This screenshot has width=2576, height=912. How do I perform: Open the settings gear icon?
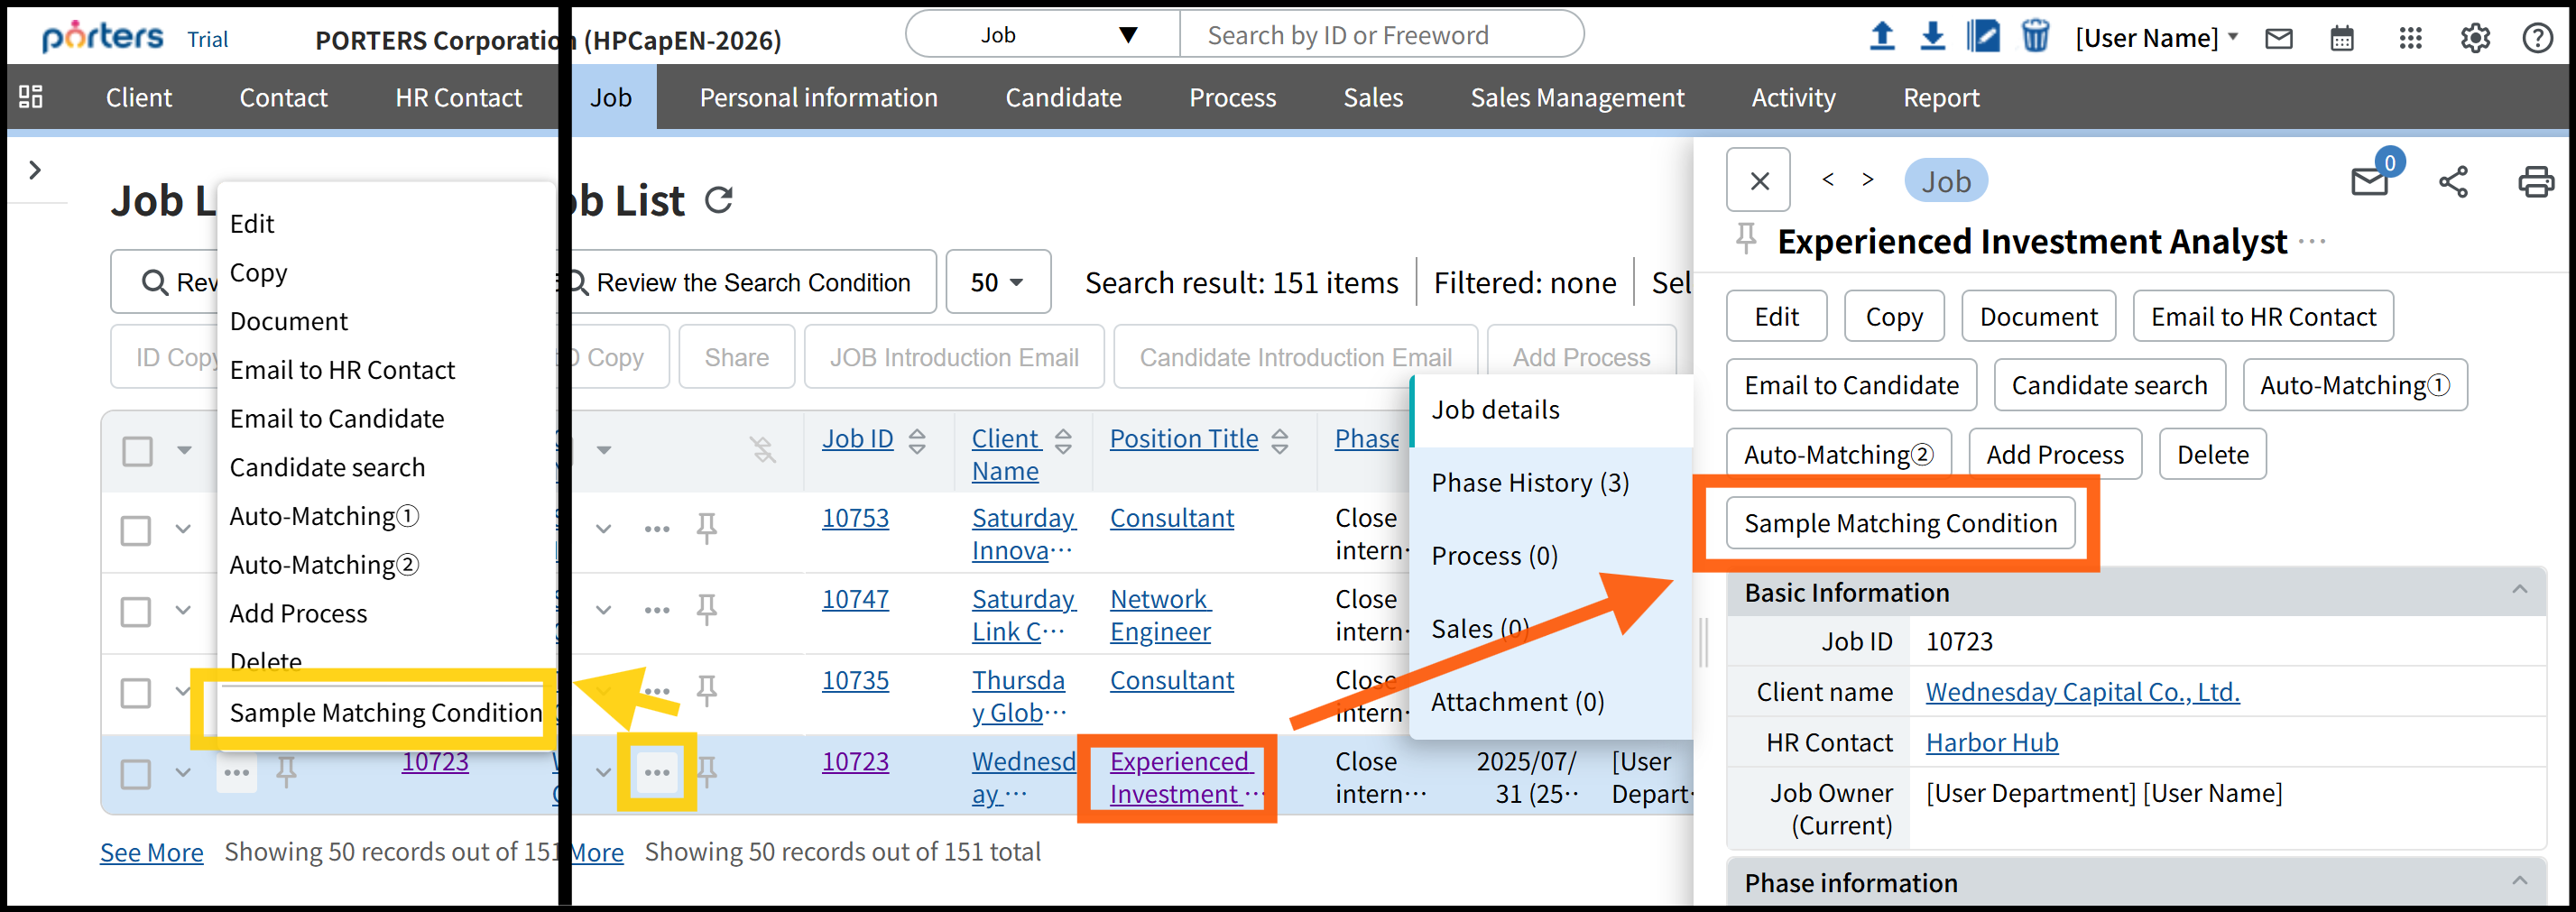(x=2475, y=39)
